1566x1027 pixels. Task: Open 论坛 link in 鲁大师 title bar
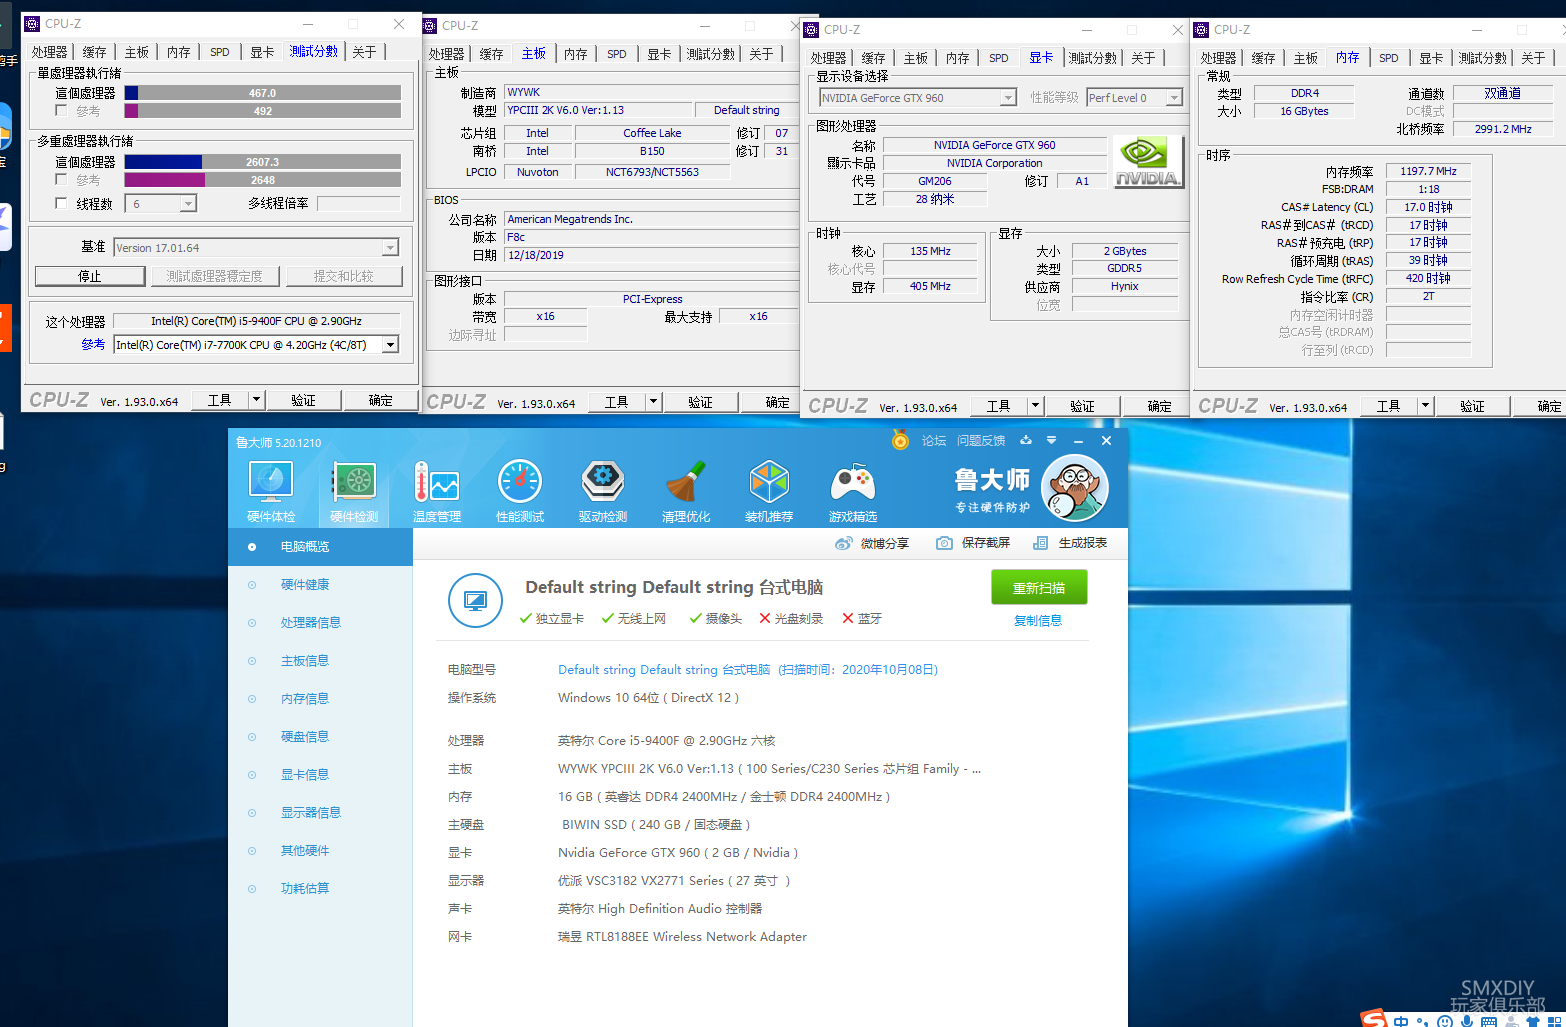[934, 440]
